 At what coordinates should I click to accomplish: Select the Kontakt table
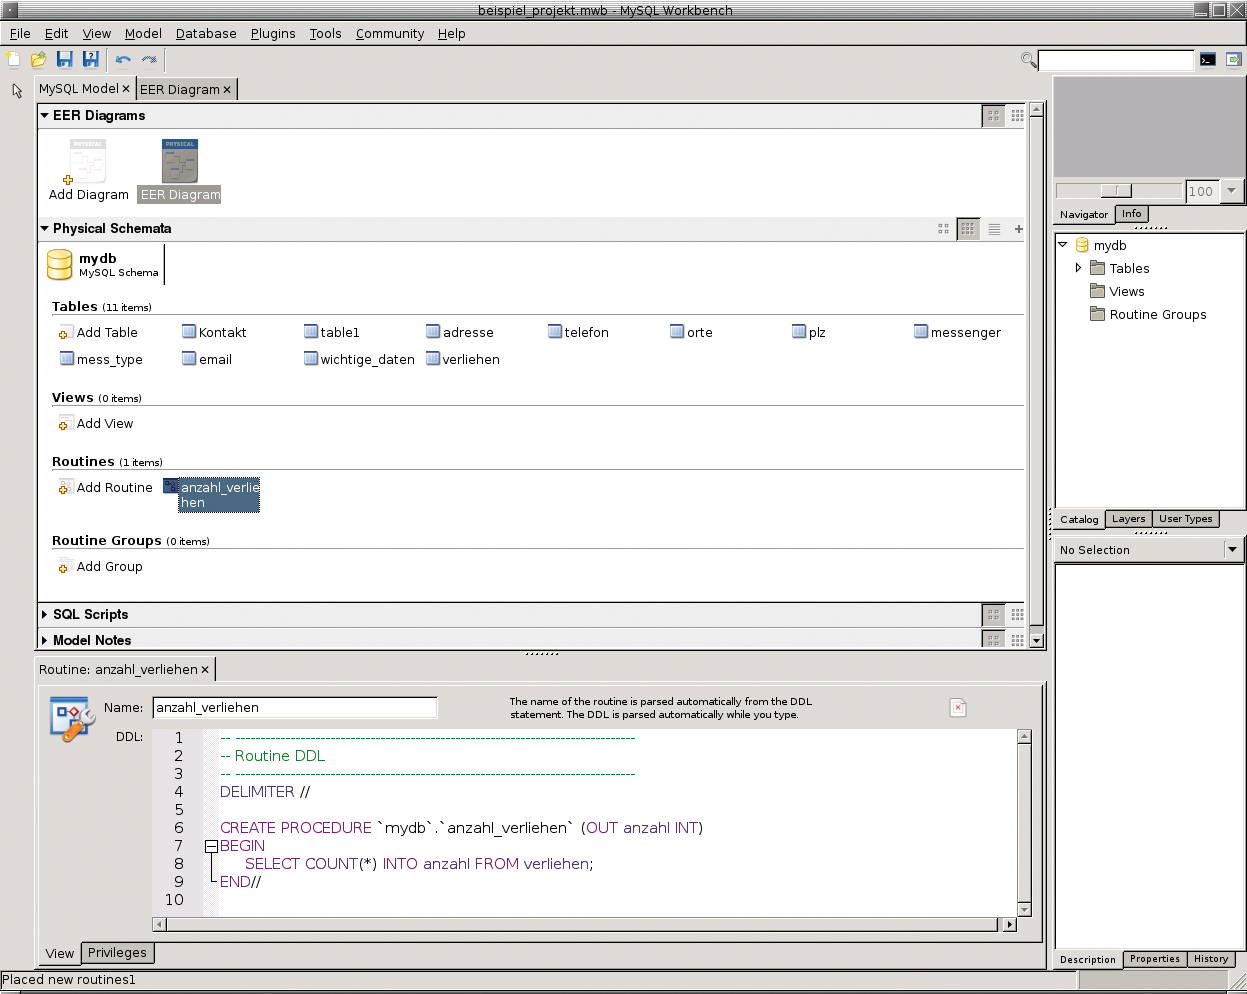pyautogui.click(x=214, y=332)
